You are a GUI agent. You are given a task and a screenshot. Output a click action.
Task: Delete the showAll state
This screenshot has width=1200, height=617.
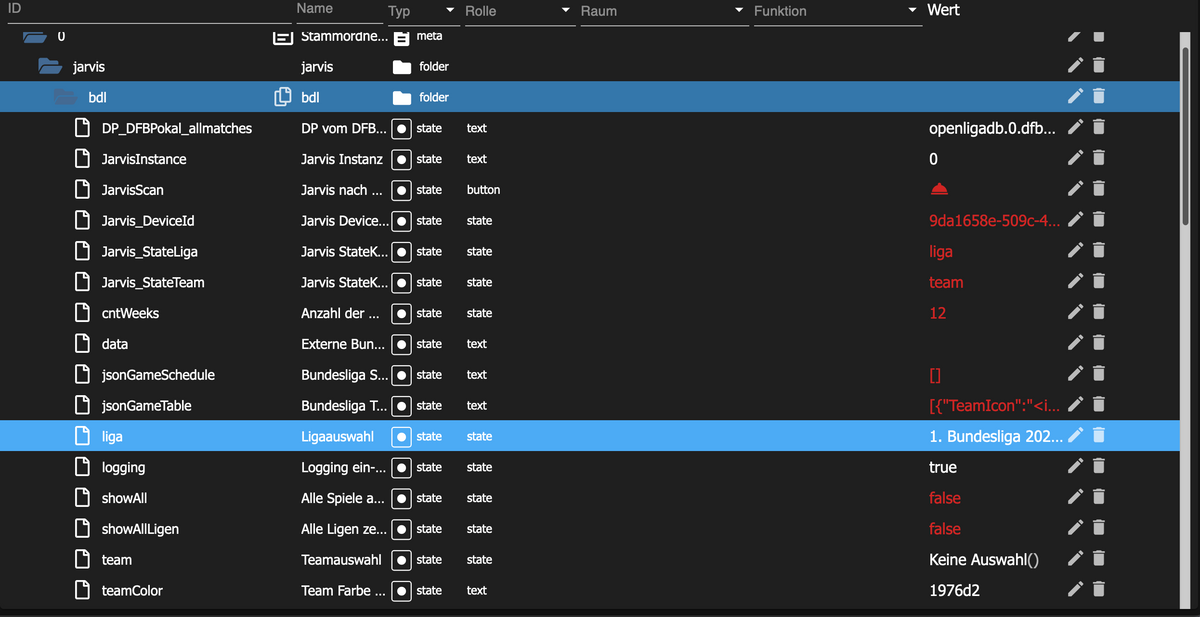1098,498
